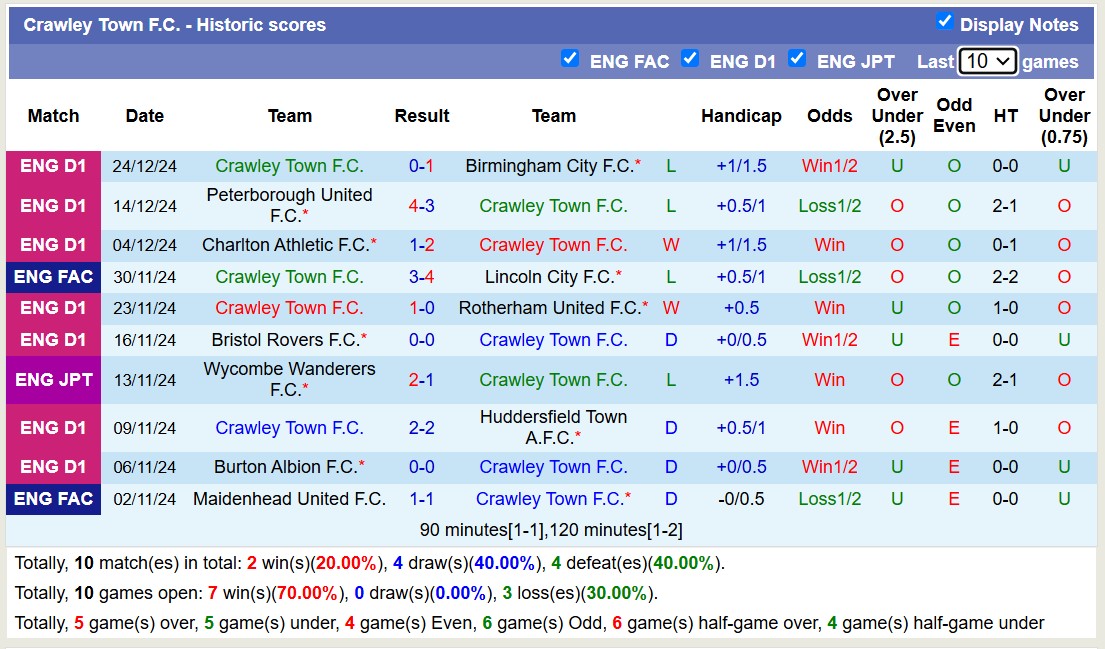Uncheck the ENG D1 filter
Viewport: 1105px width, 649px height.
690,59
